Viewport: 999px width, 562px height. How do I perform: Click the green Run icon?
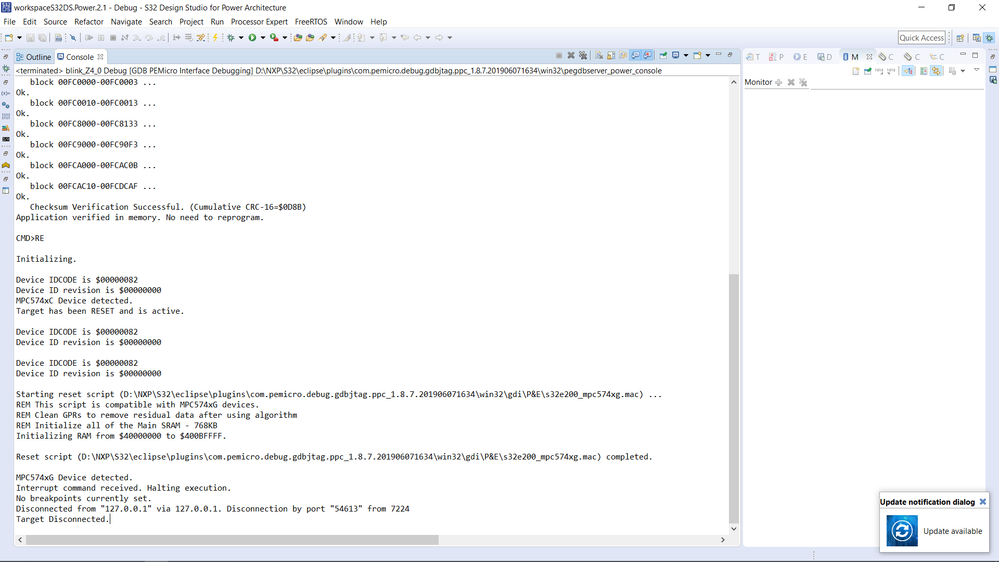(252, 38)
